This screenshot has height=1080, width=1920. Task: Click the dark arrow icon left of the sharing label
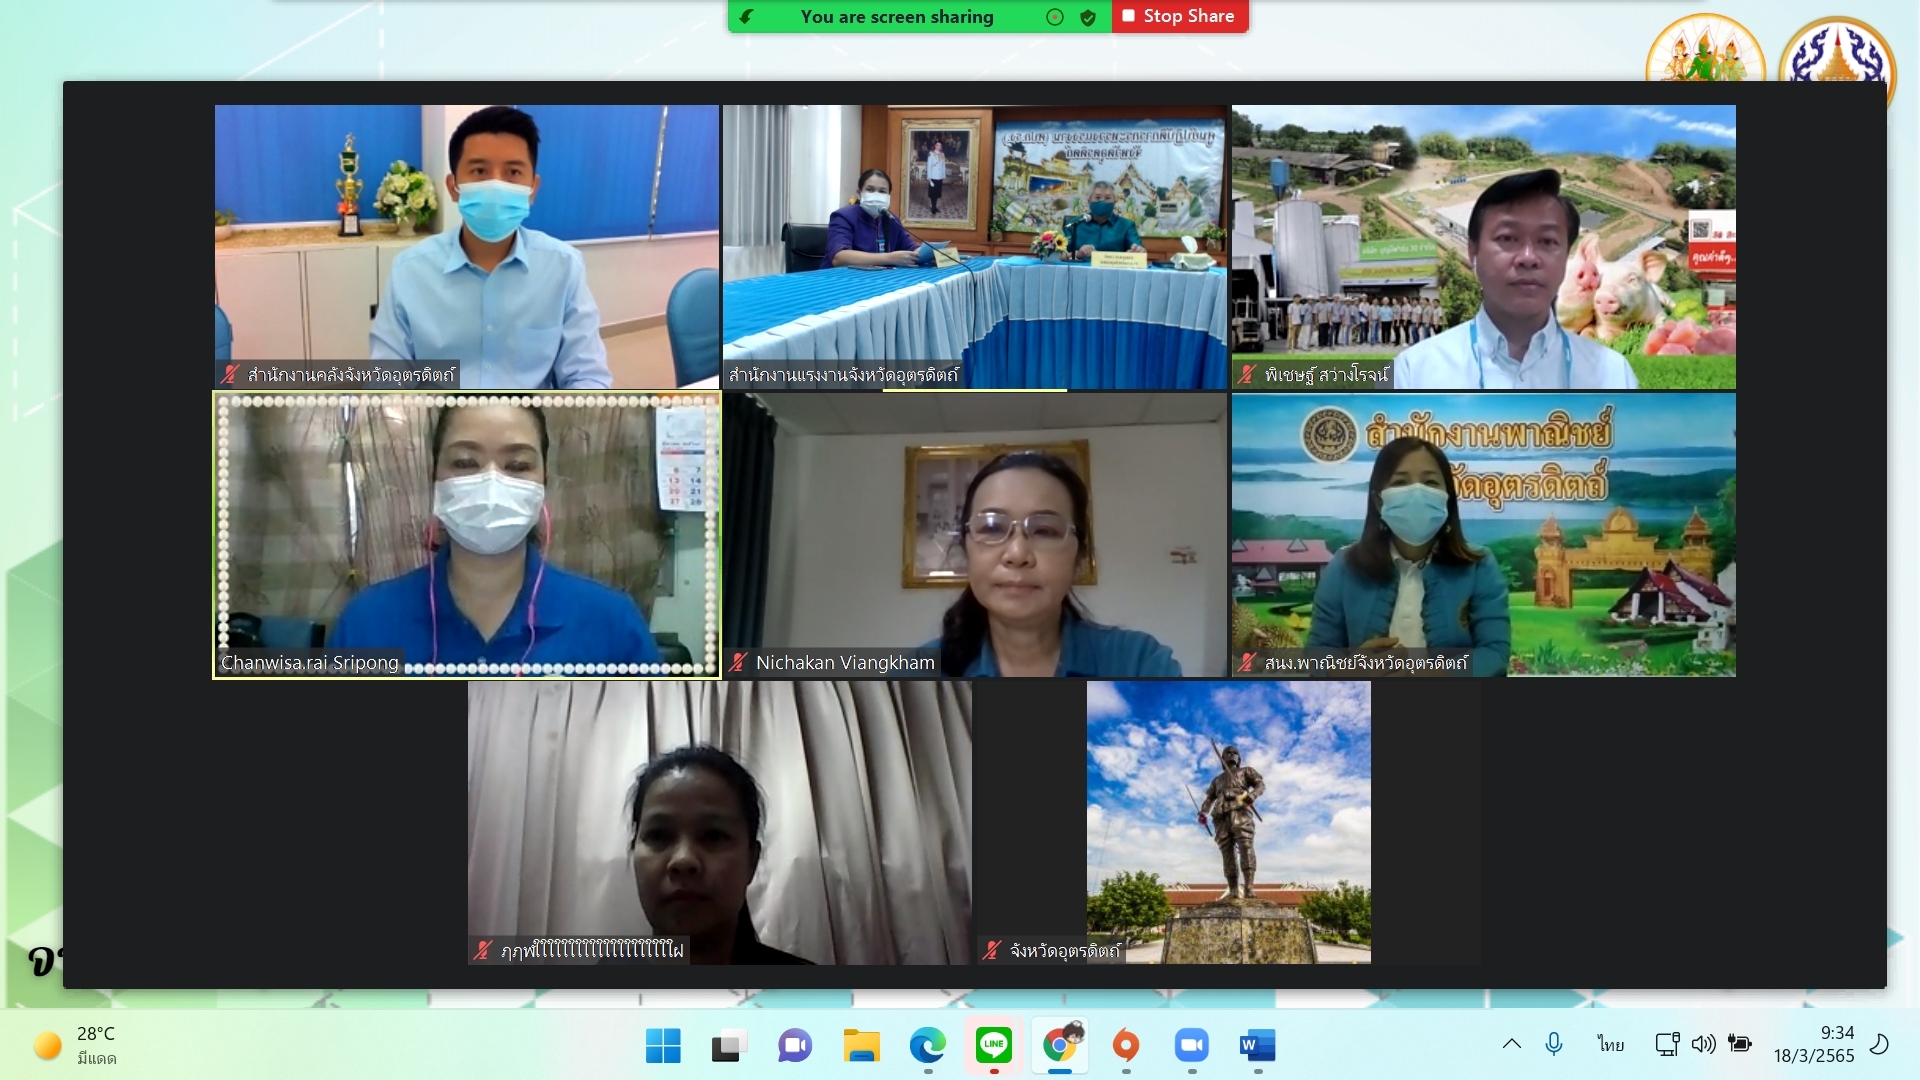point(746,17)
